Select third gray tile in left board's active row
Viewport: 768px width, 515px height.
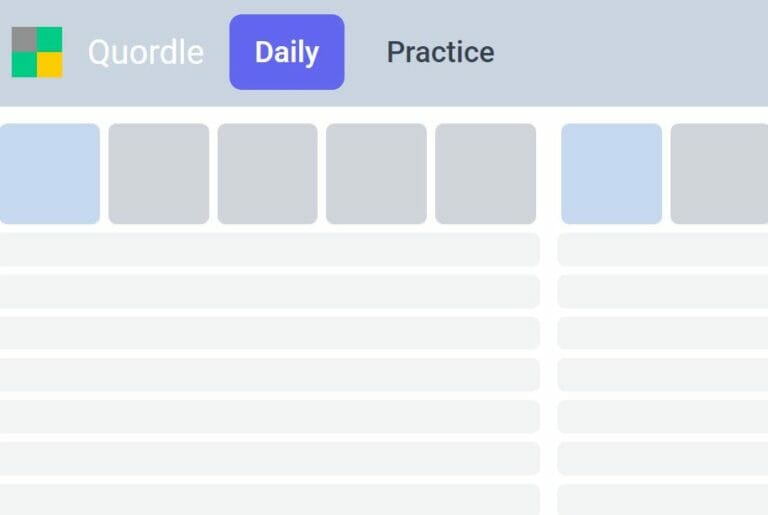click(267, 173)
